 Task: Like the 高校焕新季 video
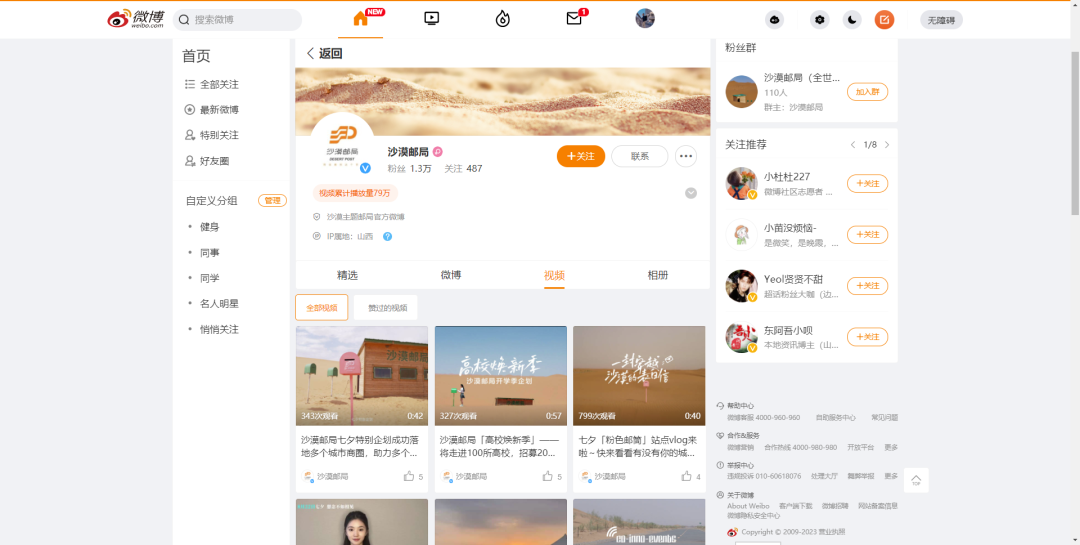pyautogui.click(x=552, y=476)
